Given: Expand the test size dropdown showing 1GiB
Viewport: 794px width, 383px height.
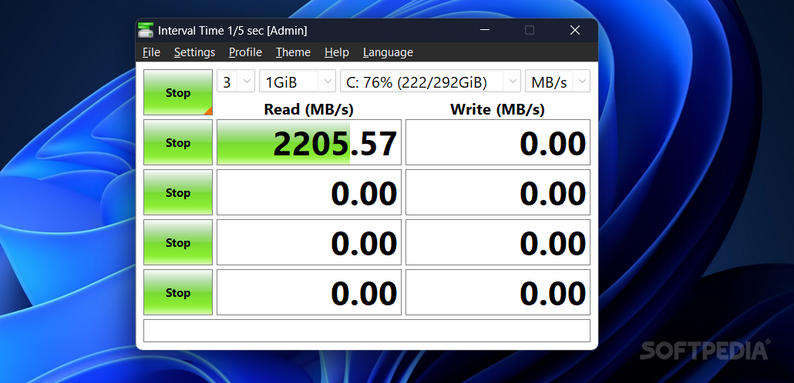Looking at the screenshot, I should [297, 81].
